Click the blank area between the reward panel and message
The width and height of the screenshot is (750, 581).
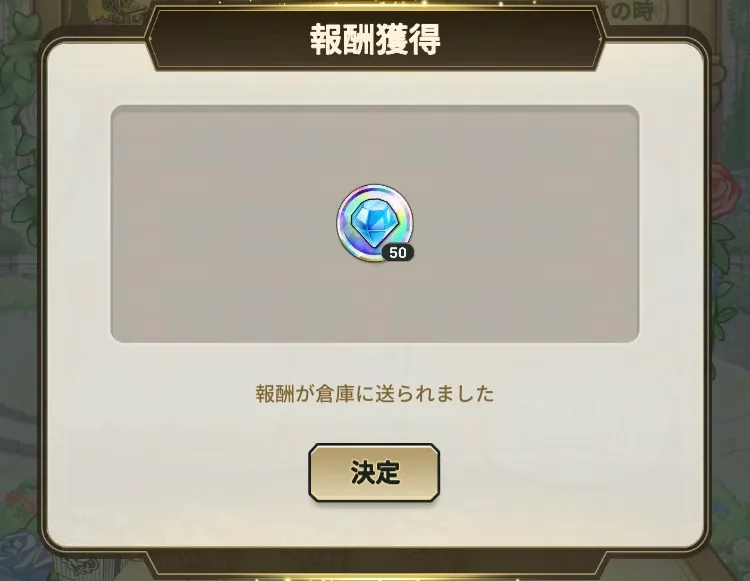point(375,362)
